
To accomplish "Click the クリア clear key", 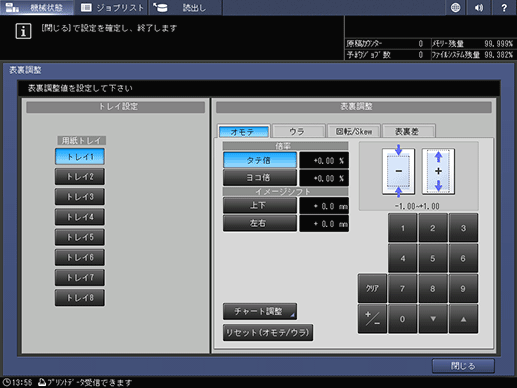I will pyautogui.click(x=372, y=288).
